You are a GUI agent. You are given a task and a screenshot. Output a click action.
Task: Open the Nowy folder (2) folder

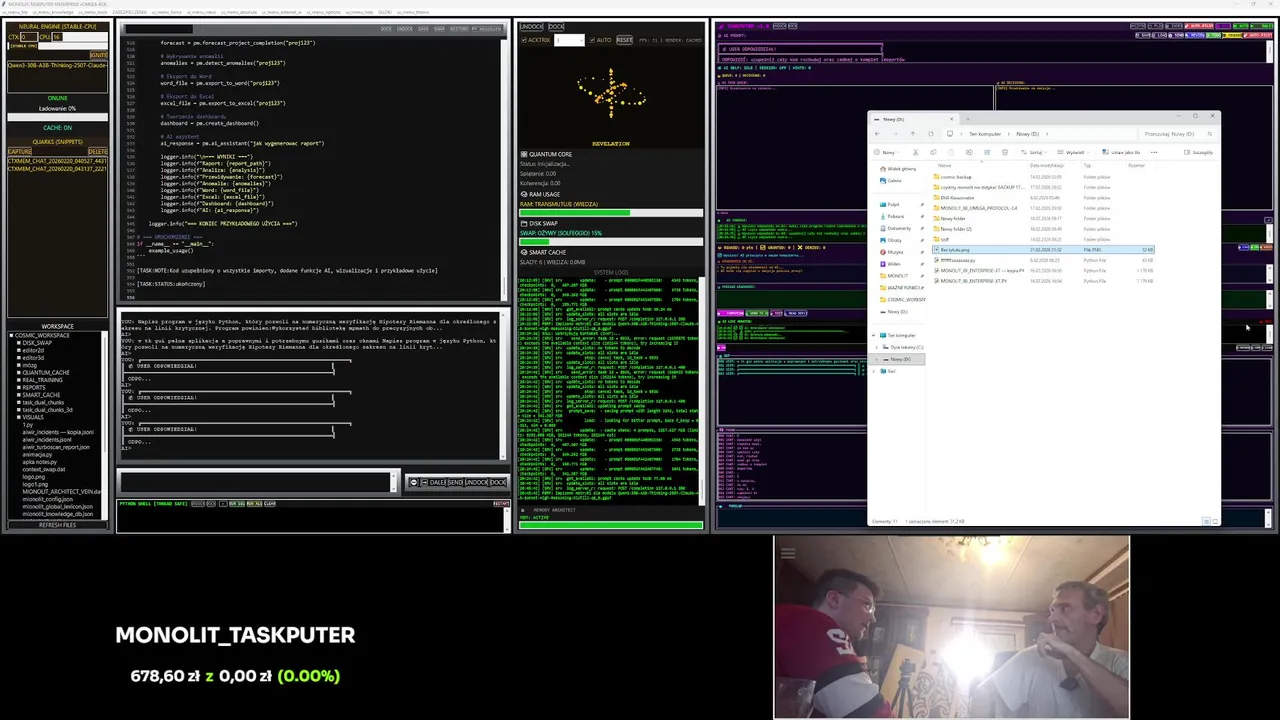954,229
